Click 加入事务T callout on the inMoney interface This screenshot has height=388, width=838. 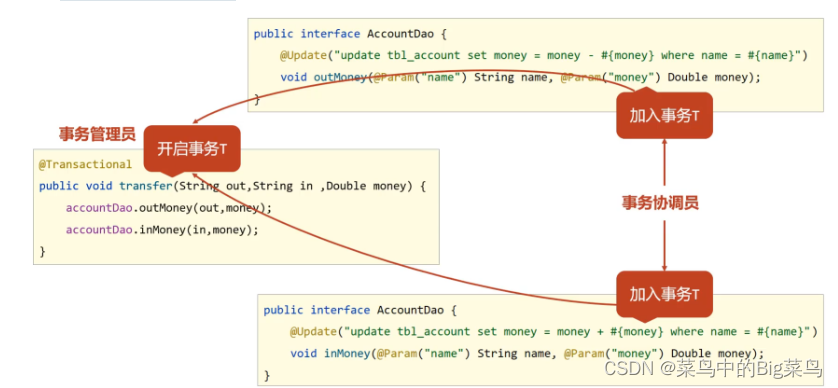pos(664,294)
